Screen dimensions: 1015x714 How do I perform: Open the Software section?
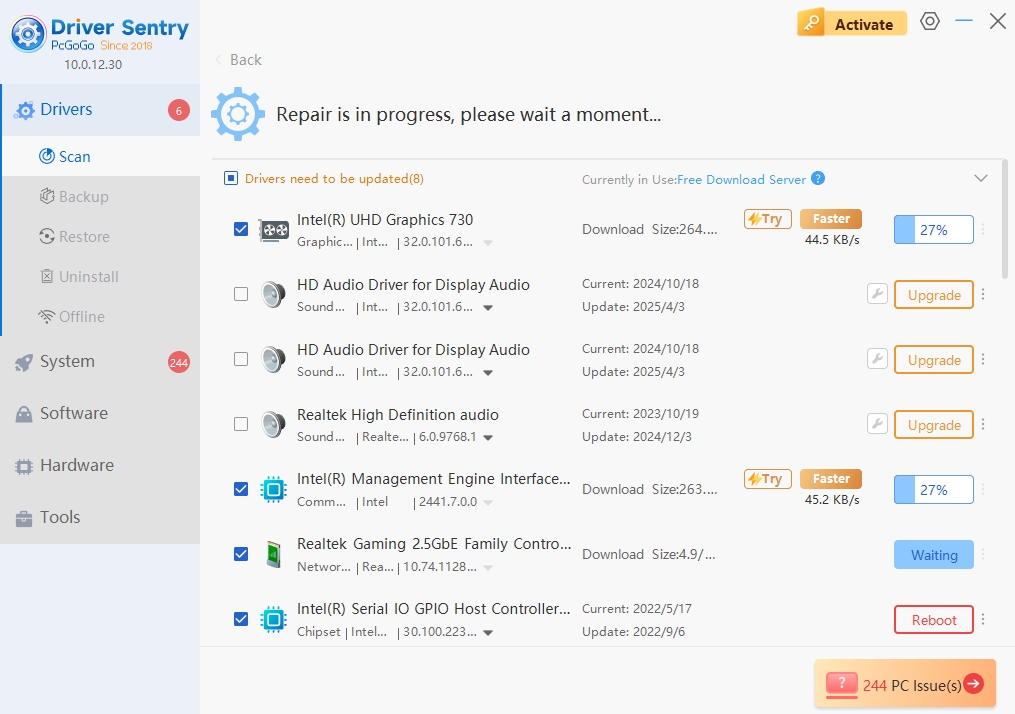coord(100,414)
